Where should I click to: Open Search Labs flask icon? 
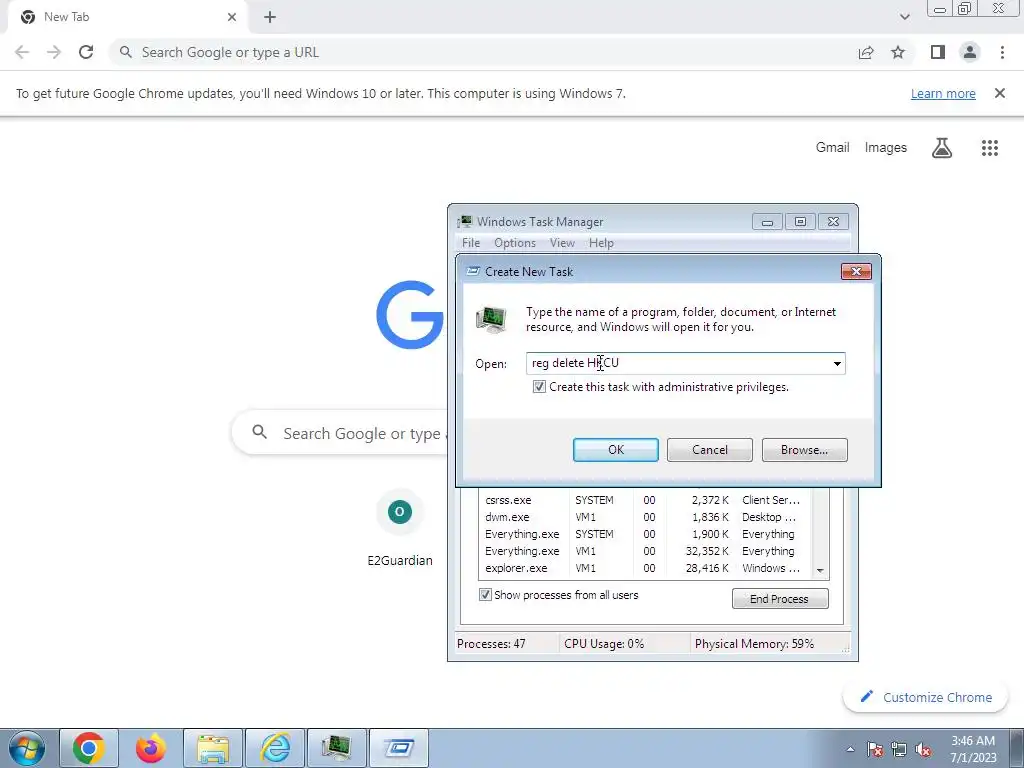tap(942, 148)
